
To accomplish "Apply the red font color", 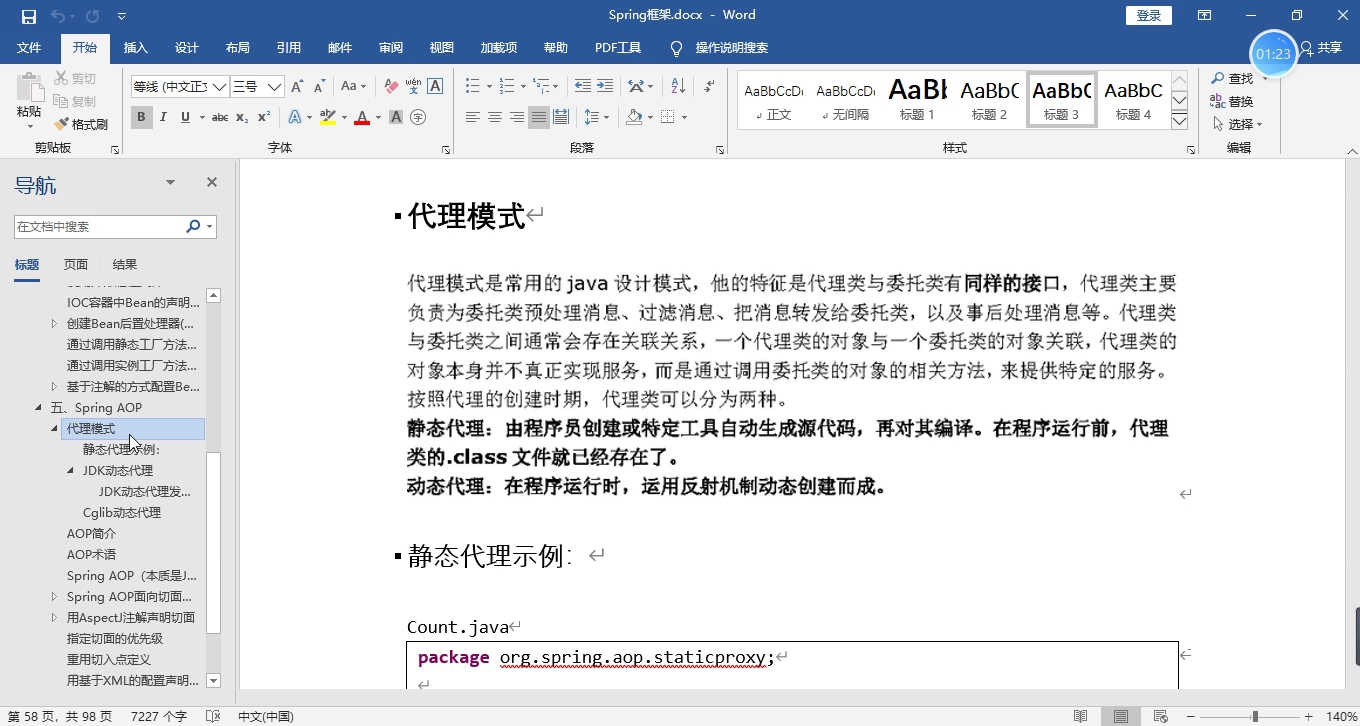I will click(x=361, y=117).
